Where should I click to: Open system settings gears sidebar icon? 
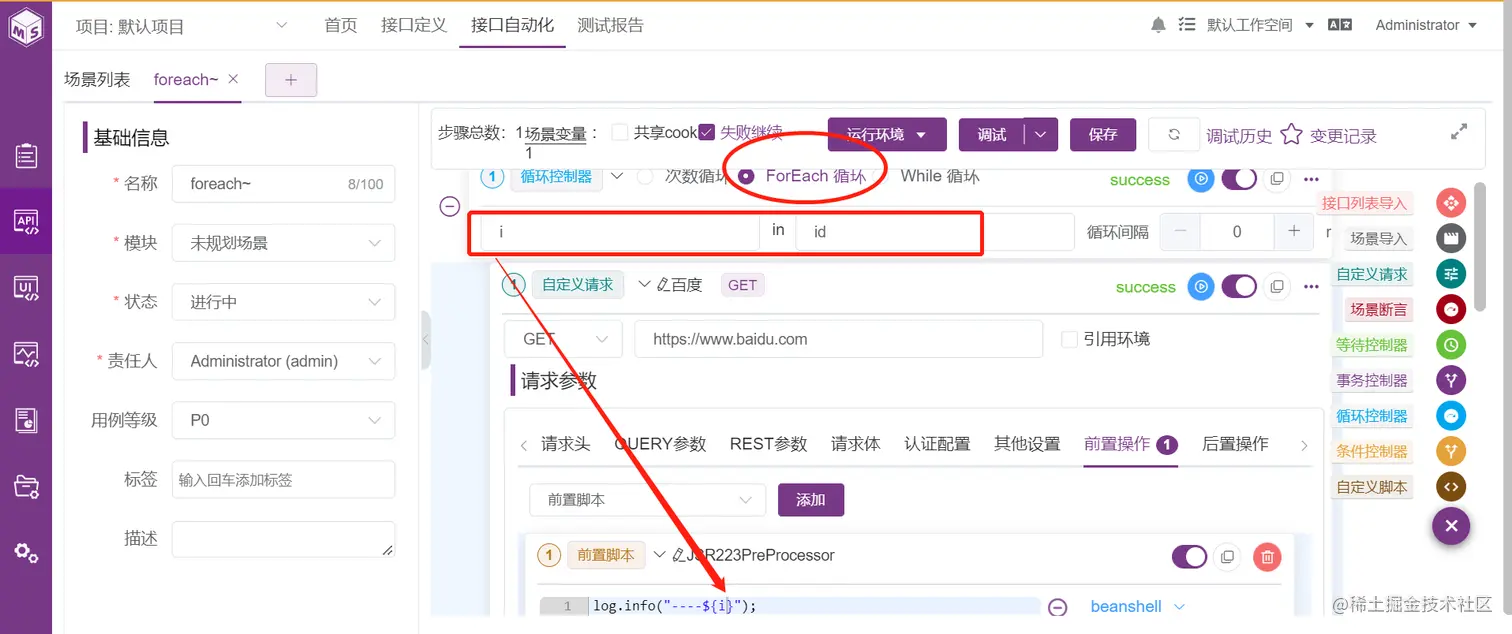26,552
